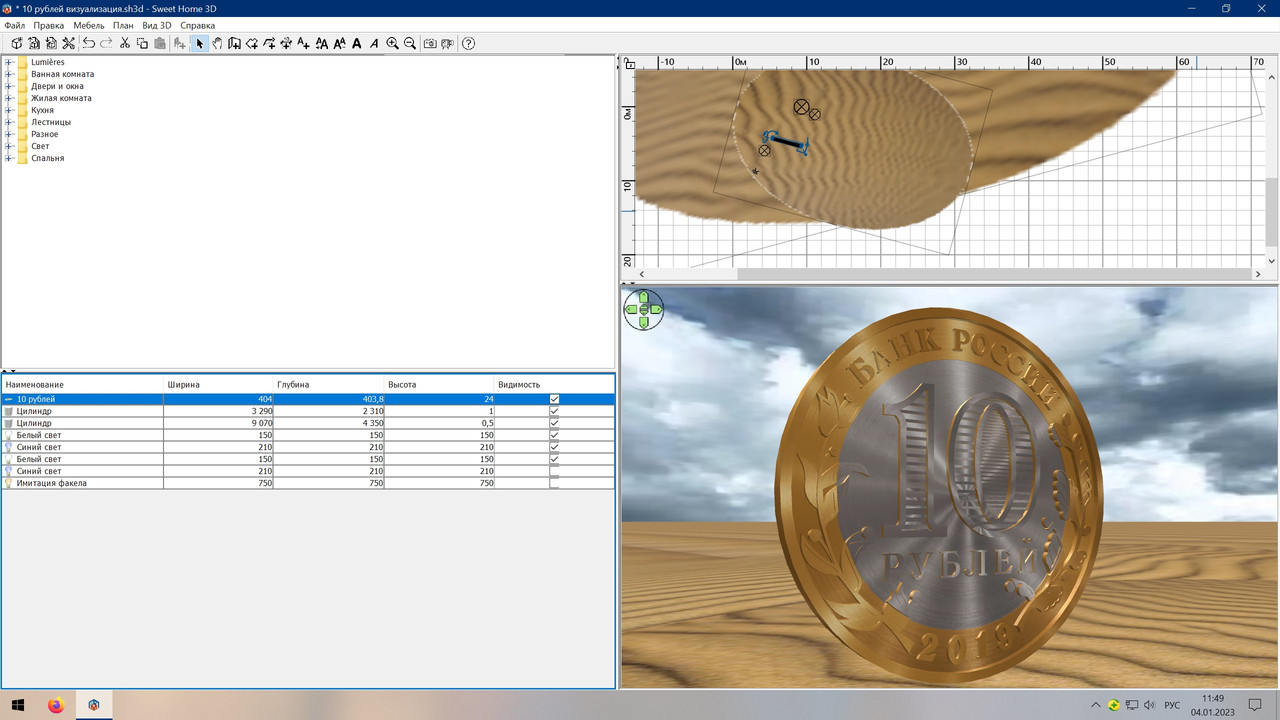The image size is (1280, 720).
Task: Select the Create rooms tool
Action: point(252,44)
